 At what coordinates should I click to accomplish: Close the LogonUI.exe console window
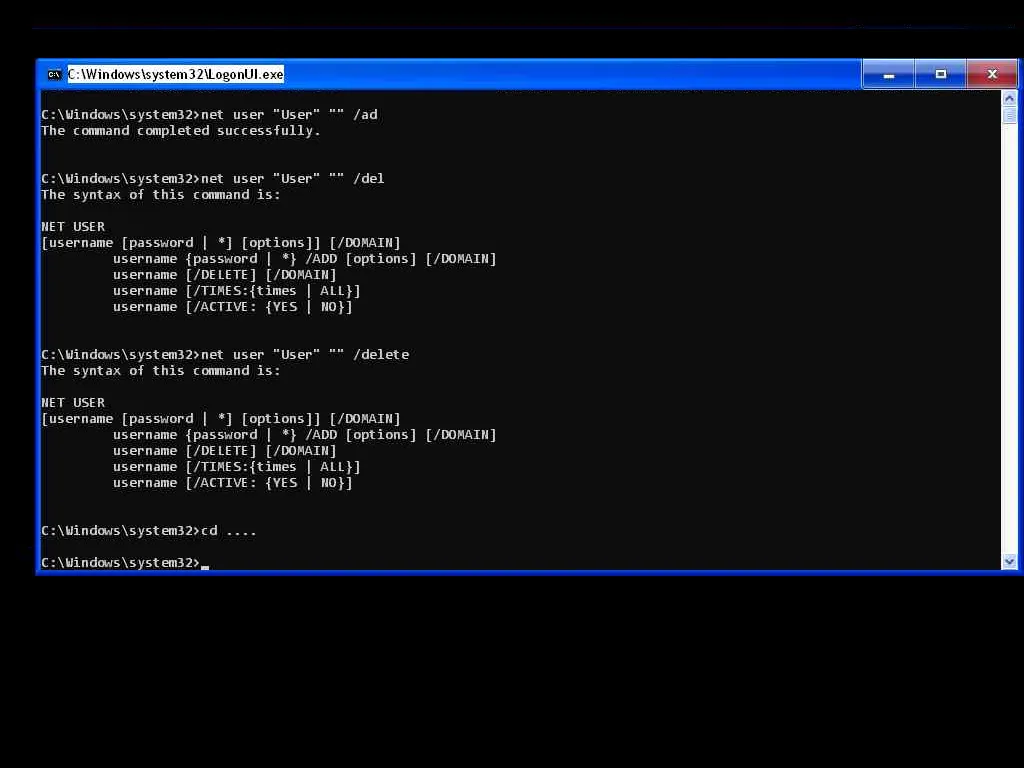[x=992, y=74]
